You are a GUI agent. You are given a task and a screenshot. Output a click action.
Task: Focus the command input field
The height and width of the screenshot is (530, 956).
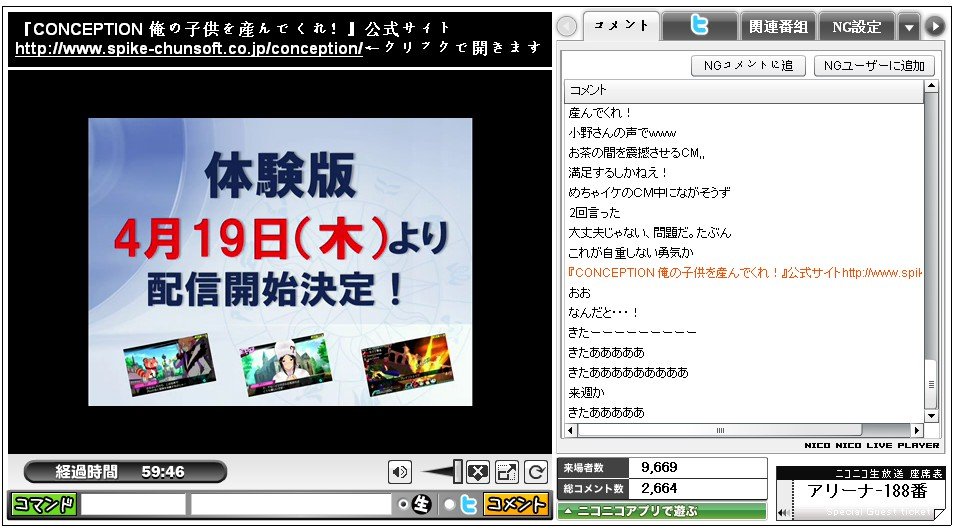pos(133,504)
